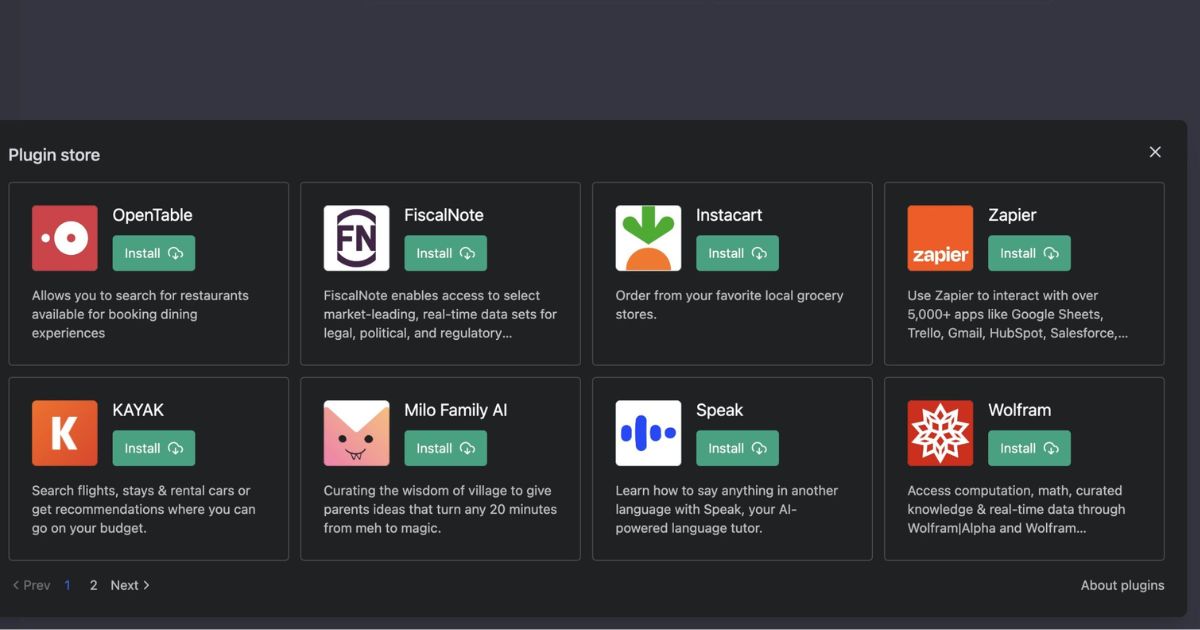Click the orange Zapier logo
The image size is (1200, 630).
click(940, 237)
